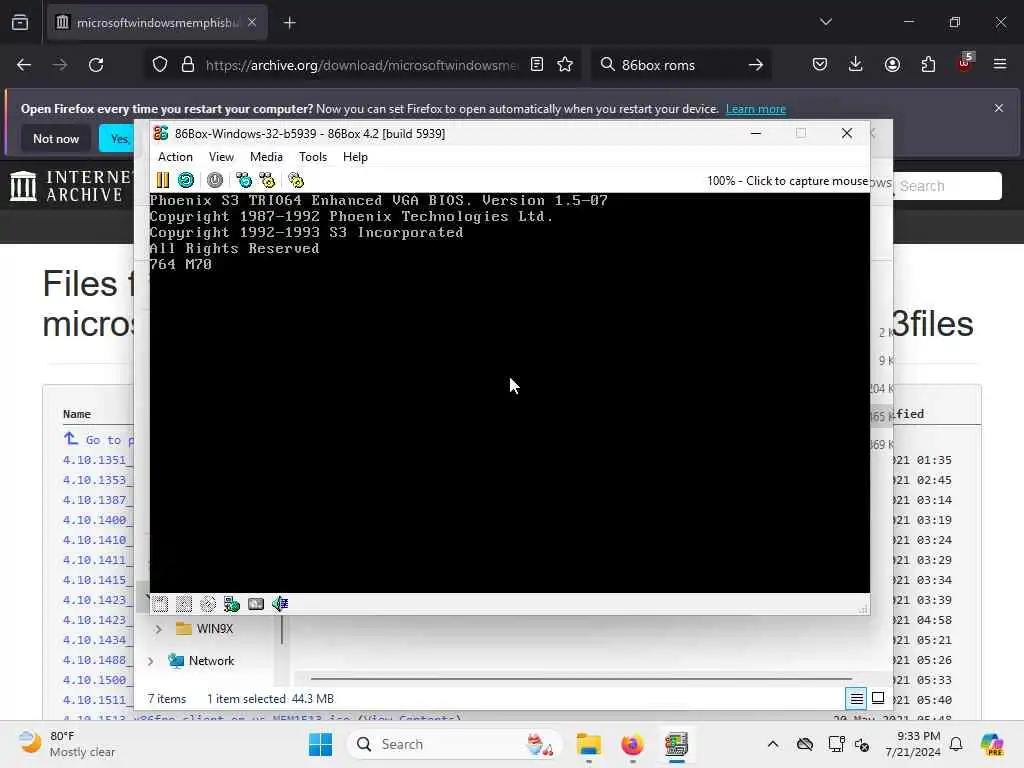Click first floppy drive status icon

[160, 604]
